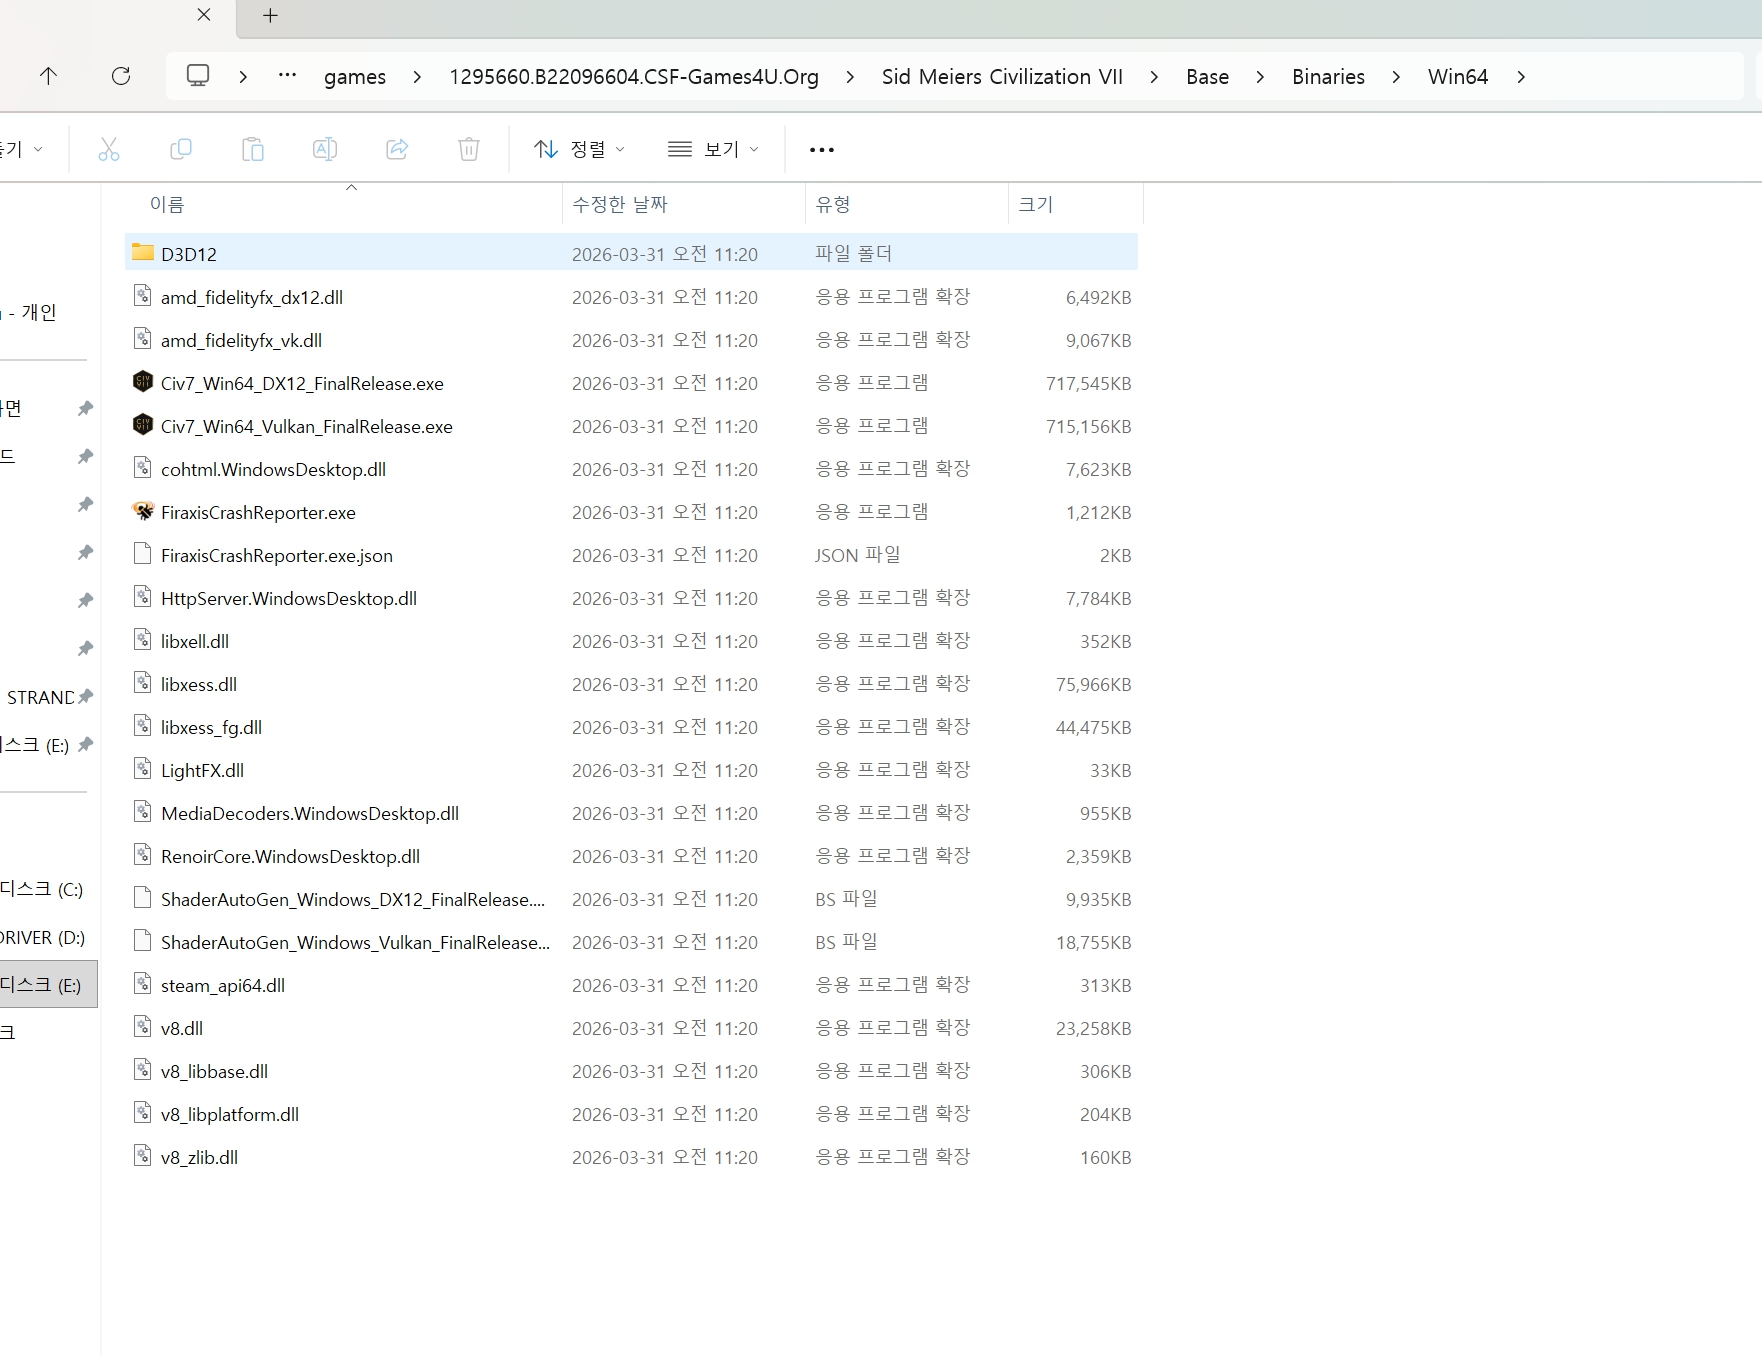
Task: Click the Cut scissors icon in toolbar
Action: click(x=109, y=149)
